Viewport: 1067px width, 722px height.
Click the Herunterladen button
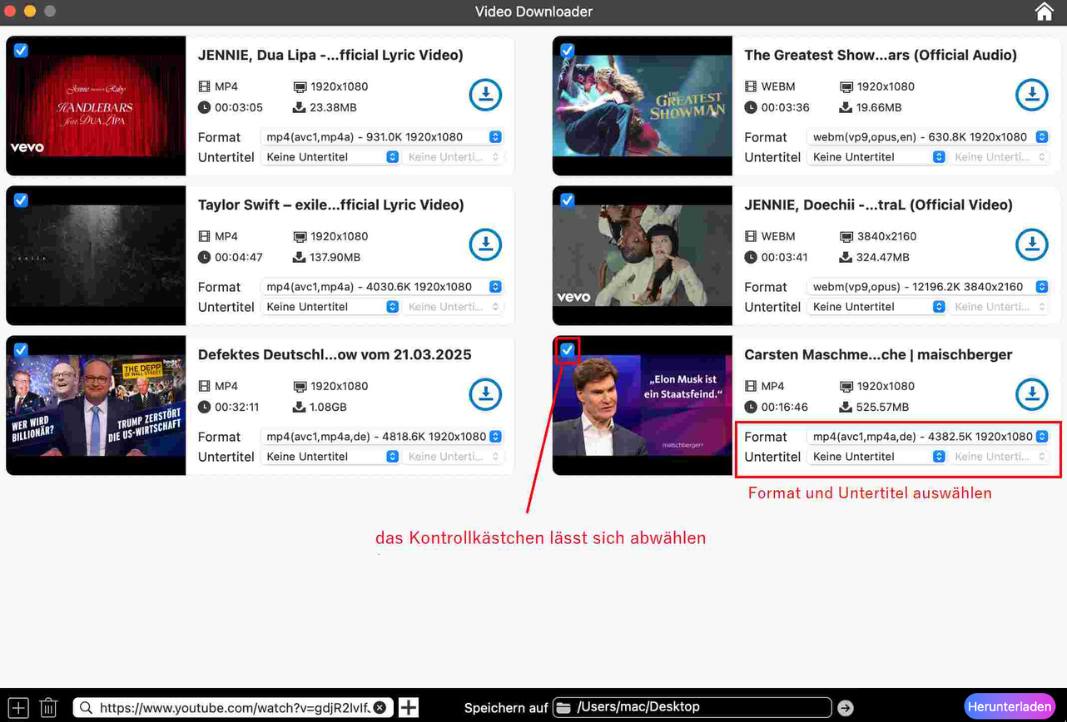point(1009,707)
